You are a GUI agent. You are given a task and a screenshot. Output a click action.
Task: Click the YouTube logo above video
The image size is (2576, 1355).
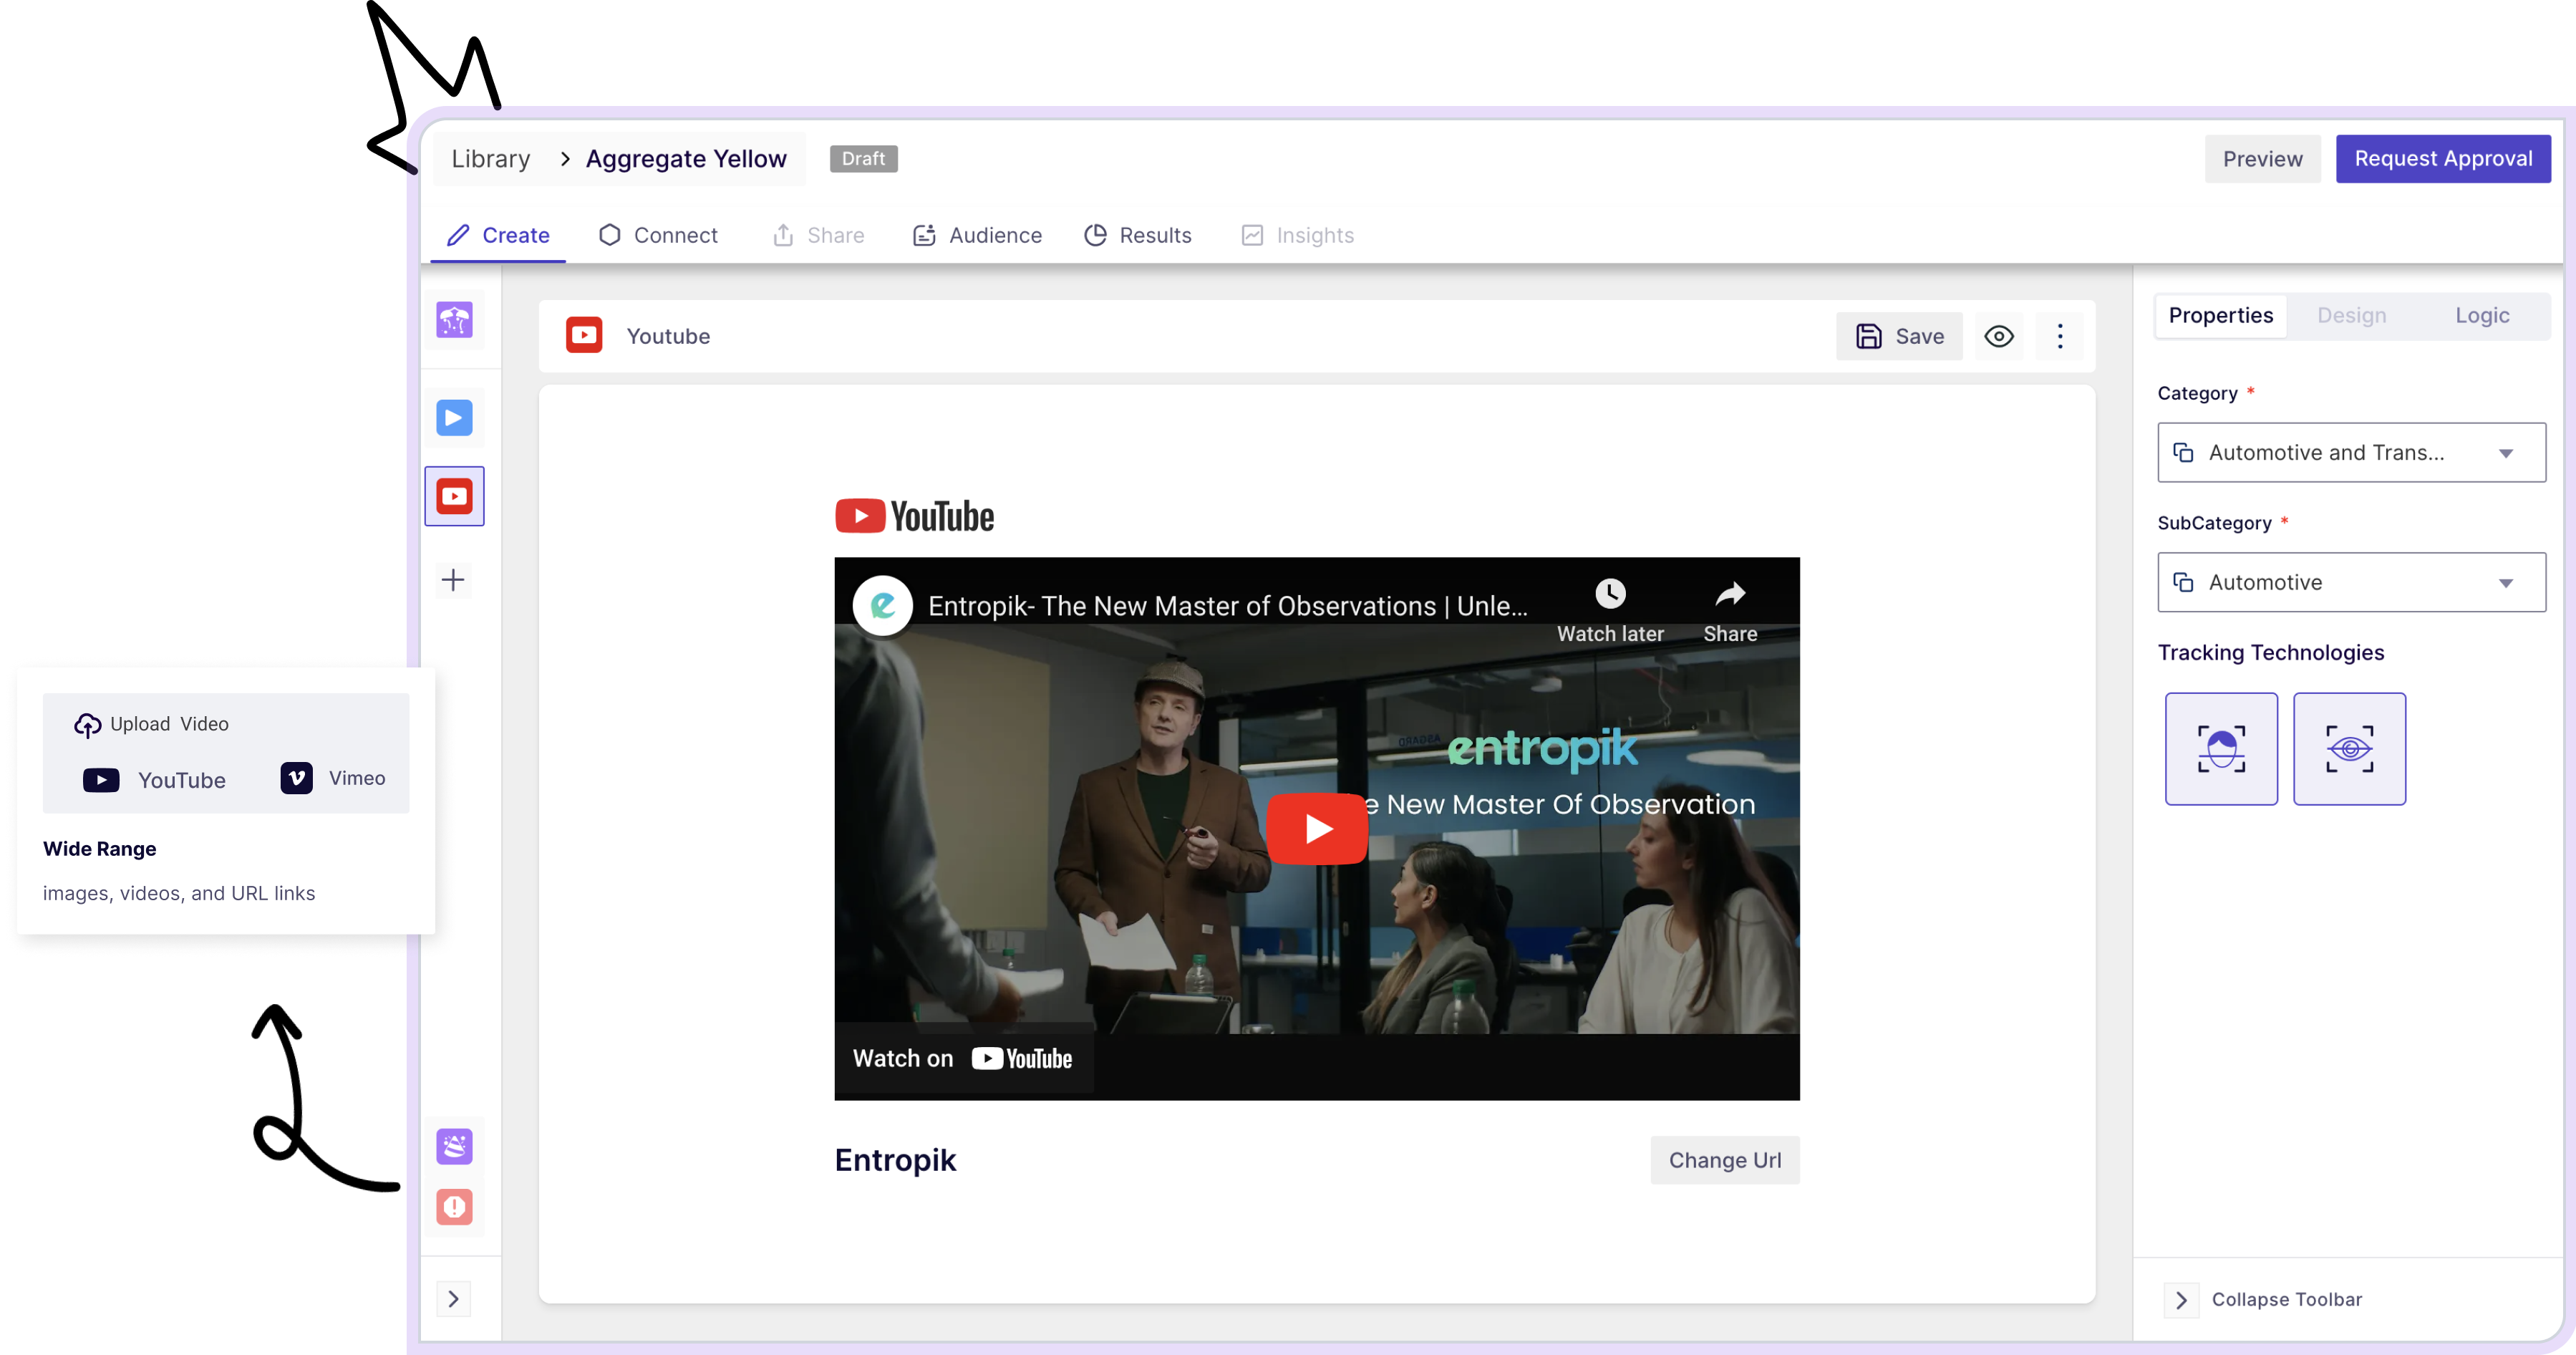tap(914, 517)
